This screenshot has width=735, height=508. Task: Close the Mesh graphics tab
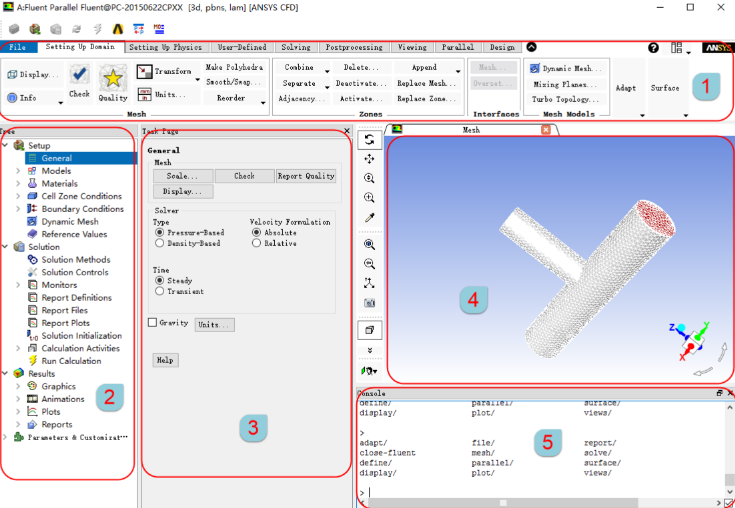pyautogui.click(x=545, y=130)
